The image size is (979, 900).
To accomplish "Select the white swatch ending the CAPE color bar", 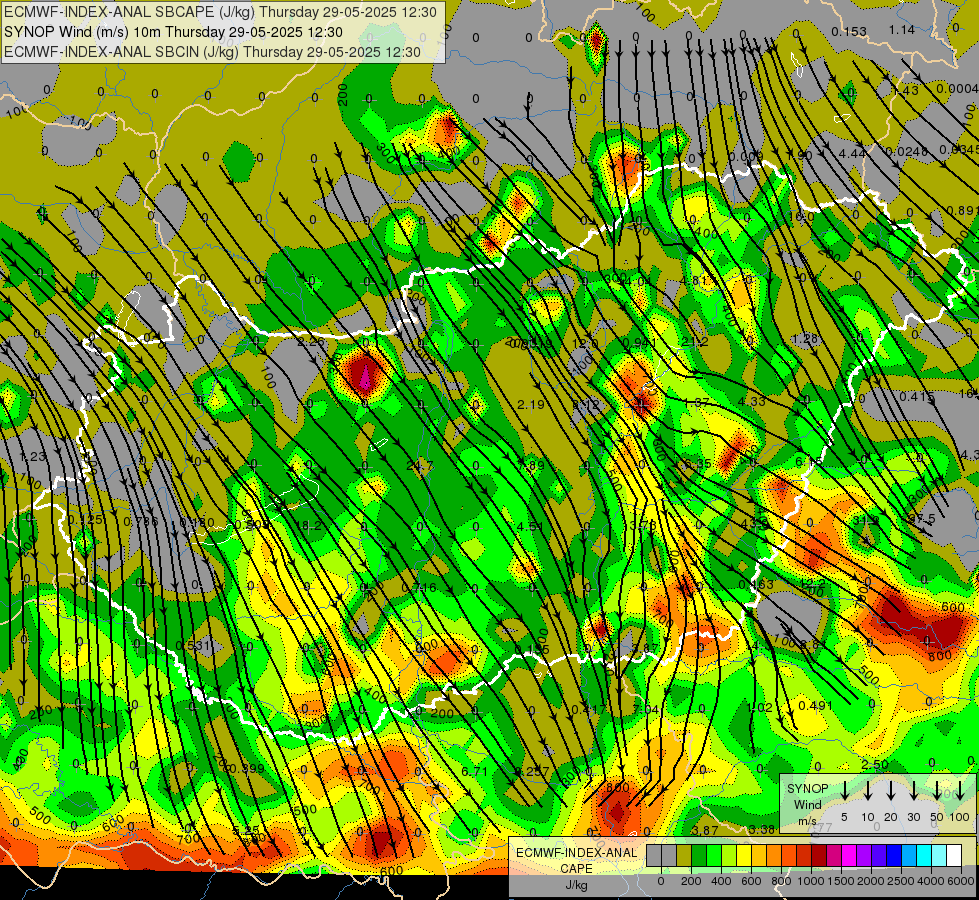I will pos(954,855).
